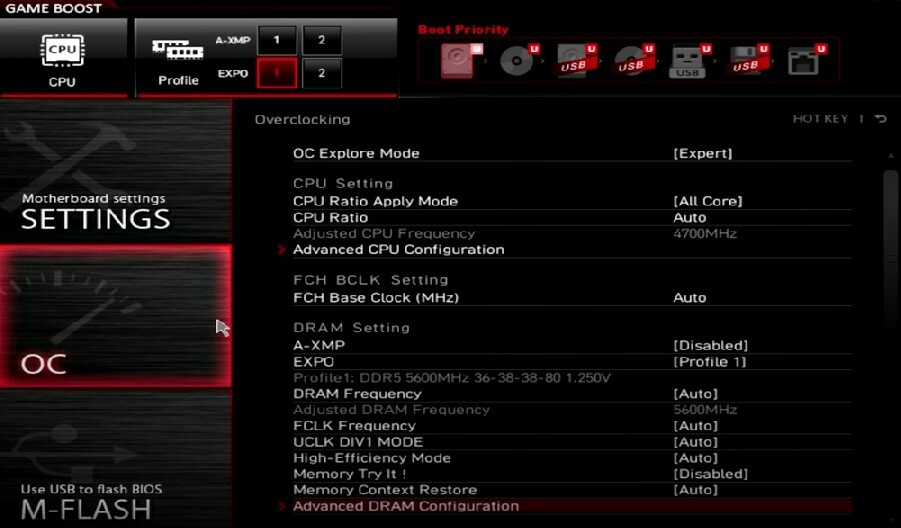This screenshot has width=901, height=528.
Task: Open the CPU Ratio Apply Mode options
Action: point(707,202)
